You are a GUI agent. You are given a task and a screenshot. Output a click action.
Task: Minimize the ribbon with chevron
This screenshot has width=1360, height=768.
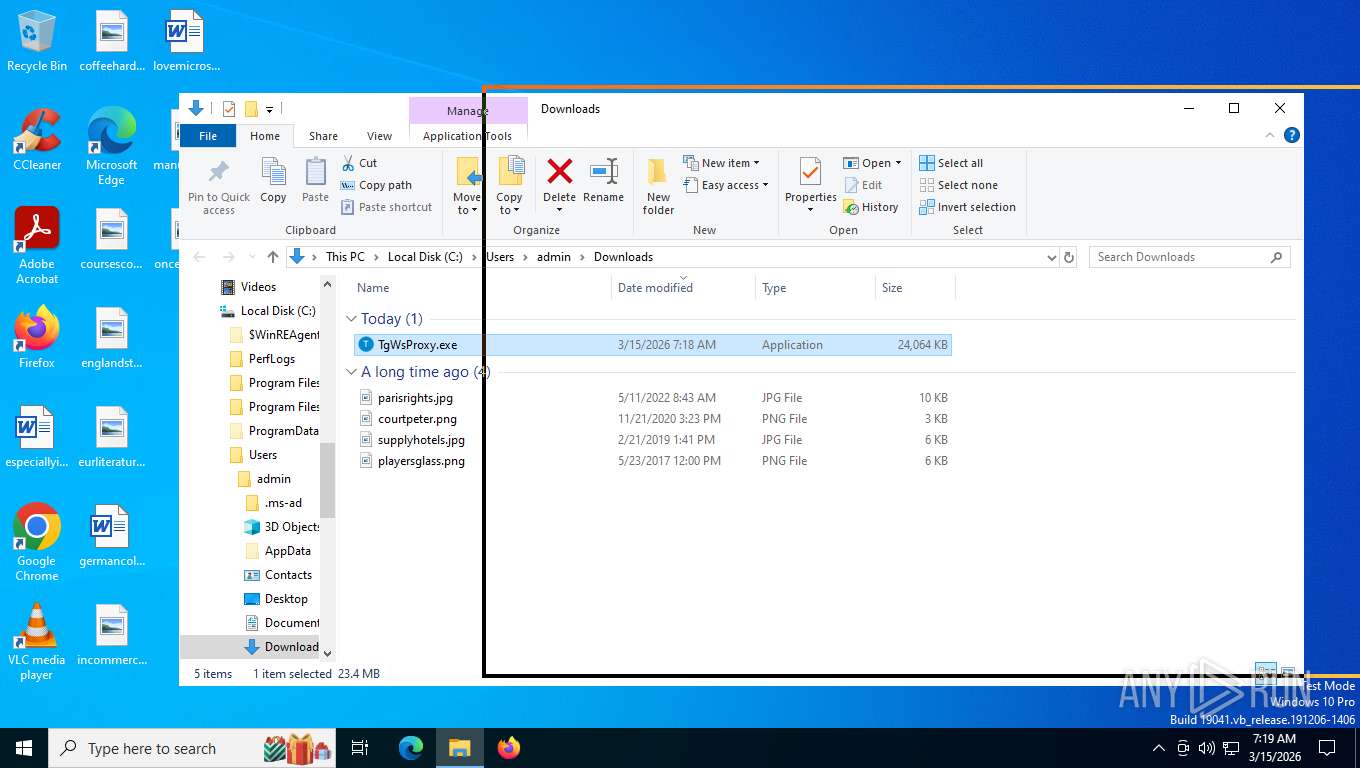[x=1271, y=135]
